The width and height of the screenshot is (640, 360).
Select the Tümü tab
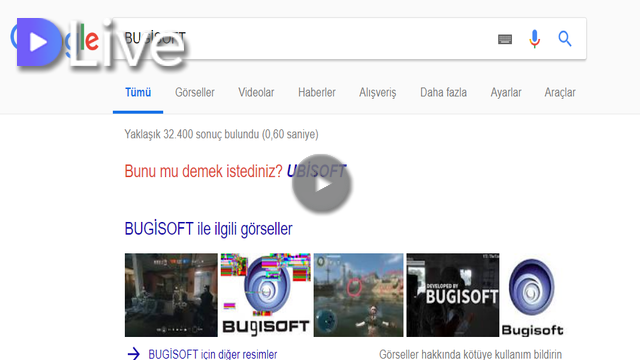tap(138, 93)
